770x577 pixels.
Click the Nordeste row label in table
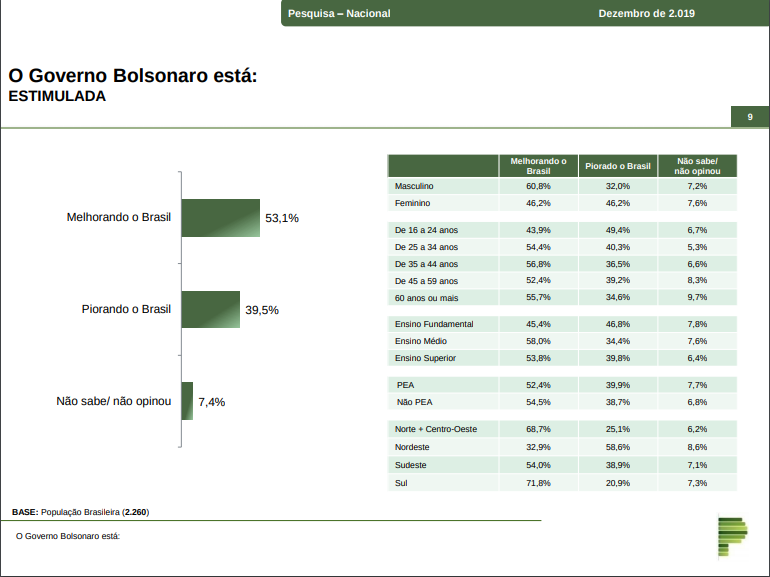tap(412, 447)
